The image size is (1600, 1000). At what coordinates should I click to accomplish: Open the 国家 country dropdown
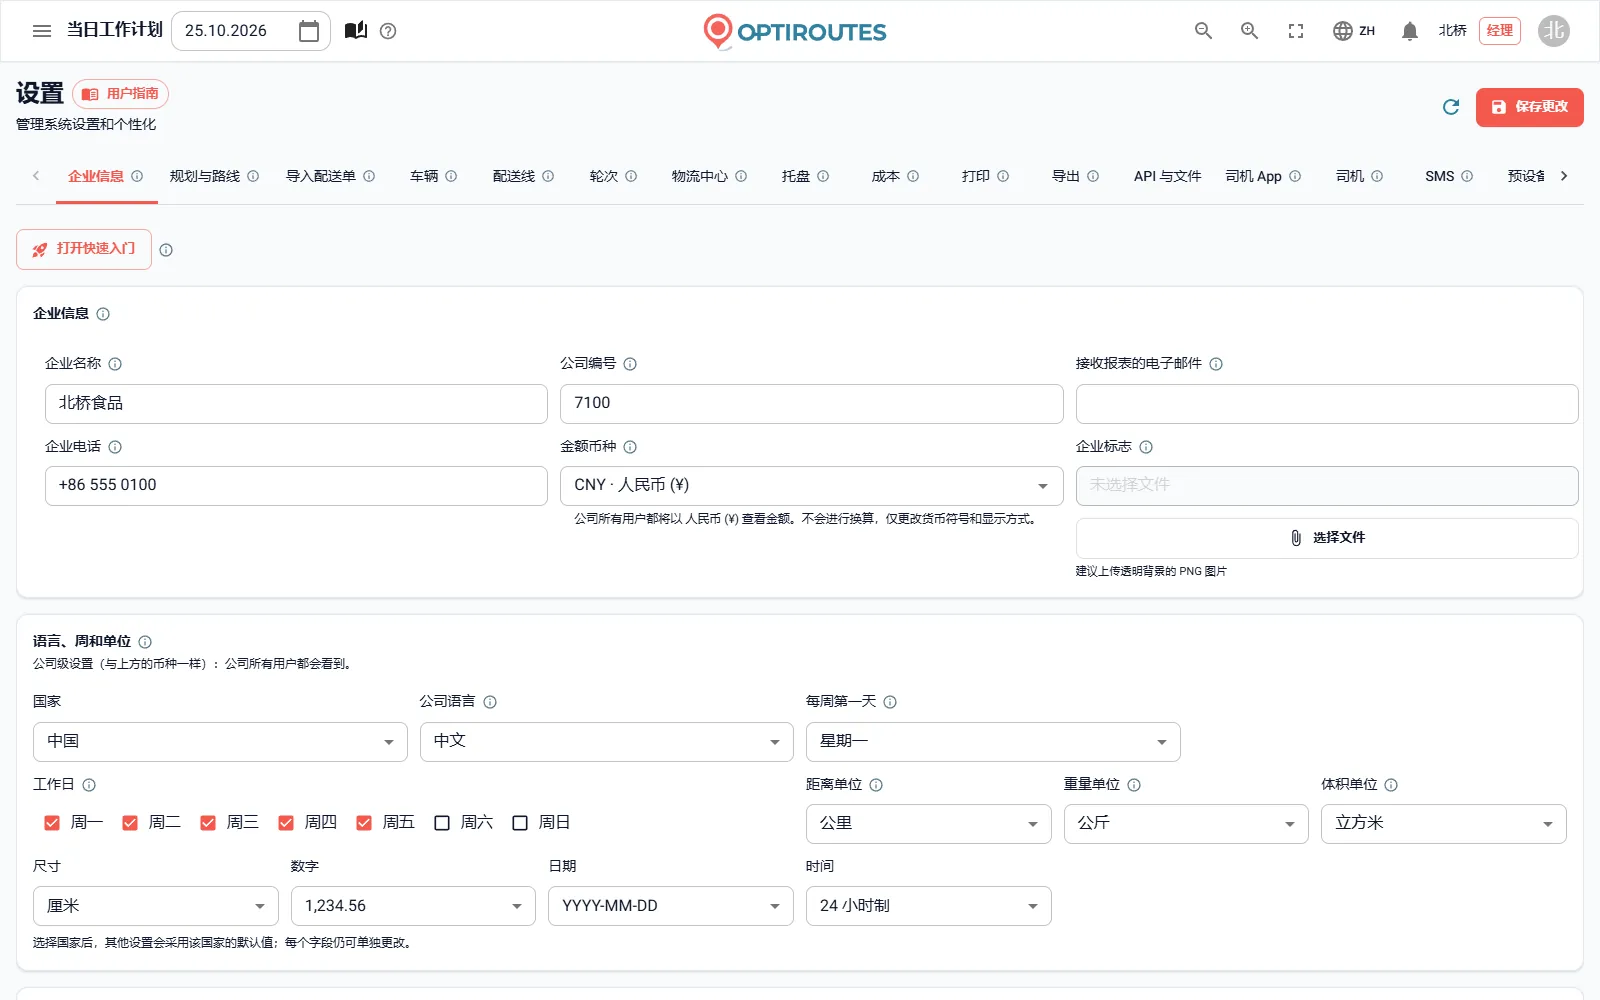[x=220, y=742]
